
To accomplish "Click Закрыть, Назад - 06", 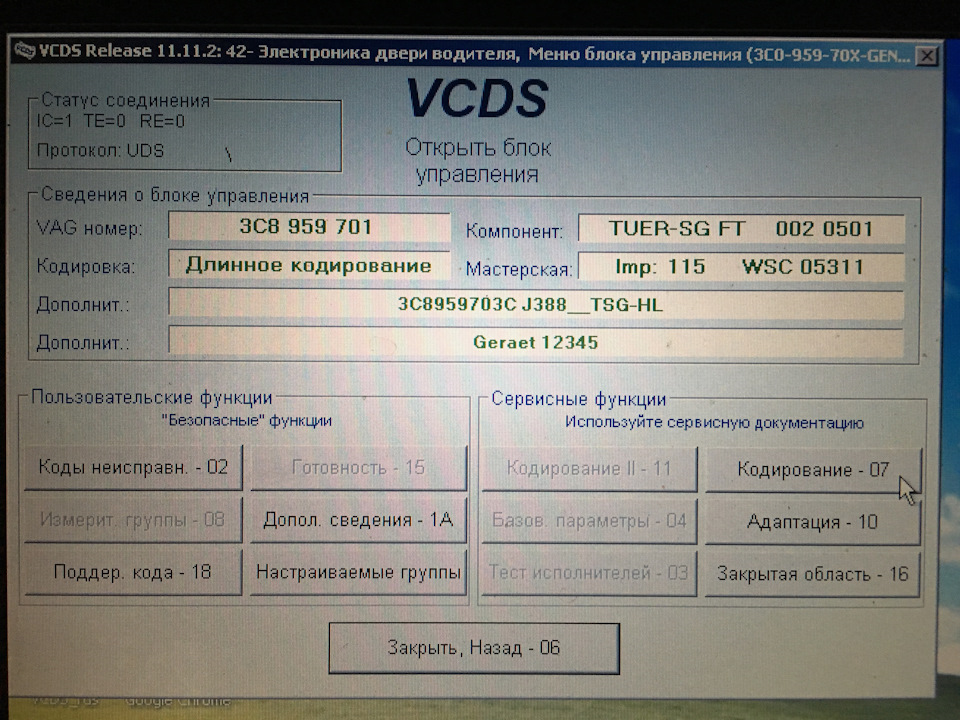I will (474, 648).
